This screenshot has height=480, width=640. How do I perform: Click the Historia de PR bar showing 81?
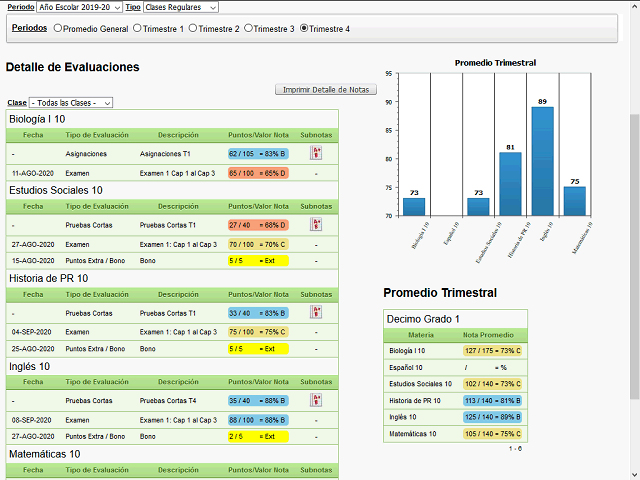510,184
